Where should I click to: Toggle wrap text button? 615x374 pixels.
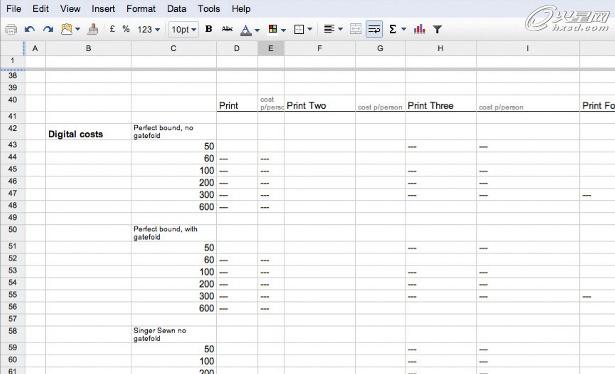coord(374,29)
